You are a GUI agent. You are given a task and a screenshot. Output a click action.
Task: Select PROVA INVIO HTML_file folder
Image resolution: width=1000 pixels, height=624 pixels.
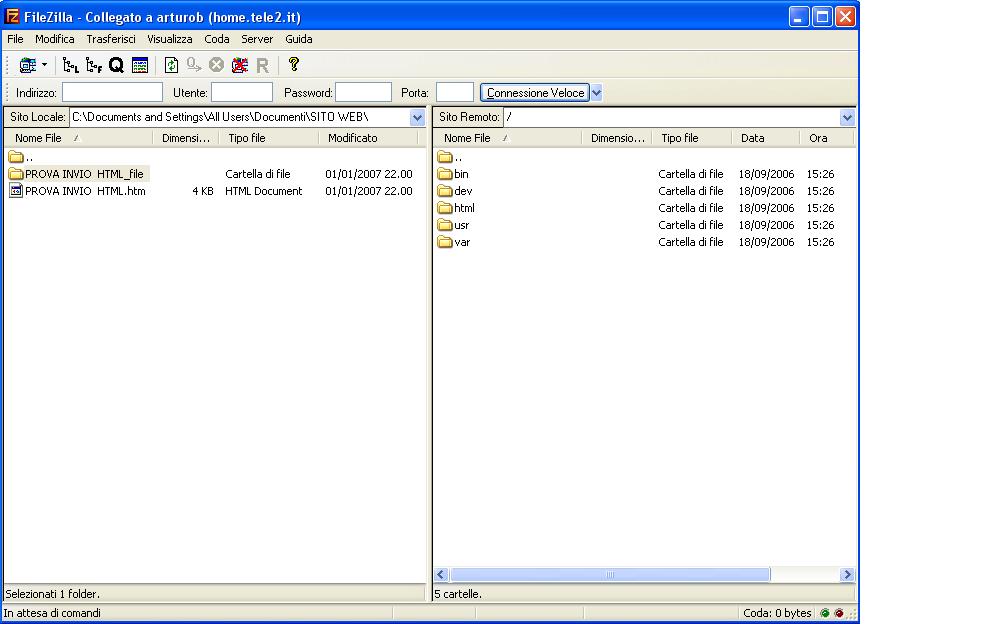[79, 174]
